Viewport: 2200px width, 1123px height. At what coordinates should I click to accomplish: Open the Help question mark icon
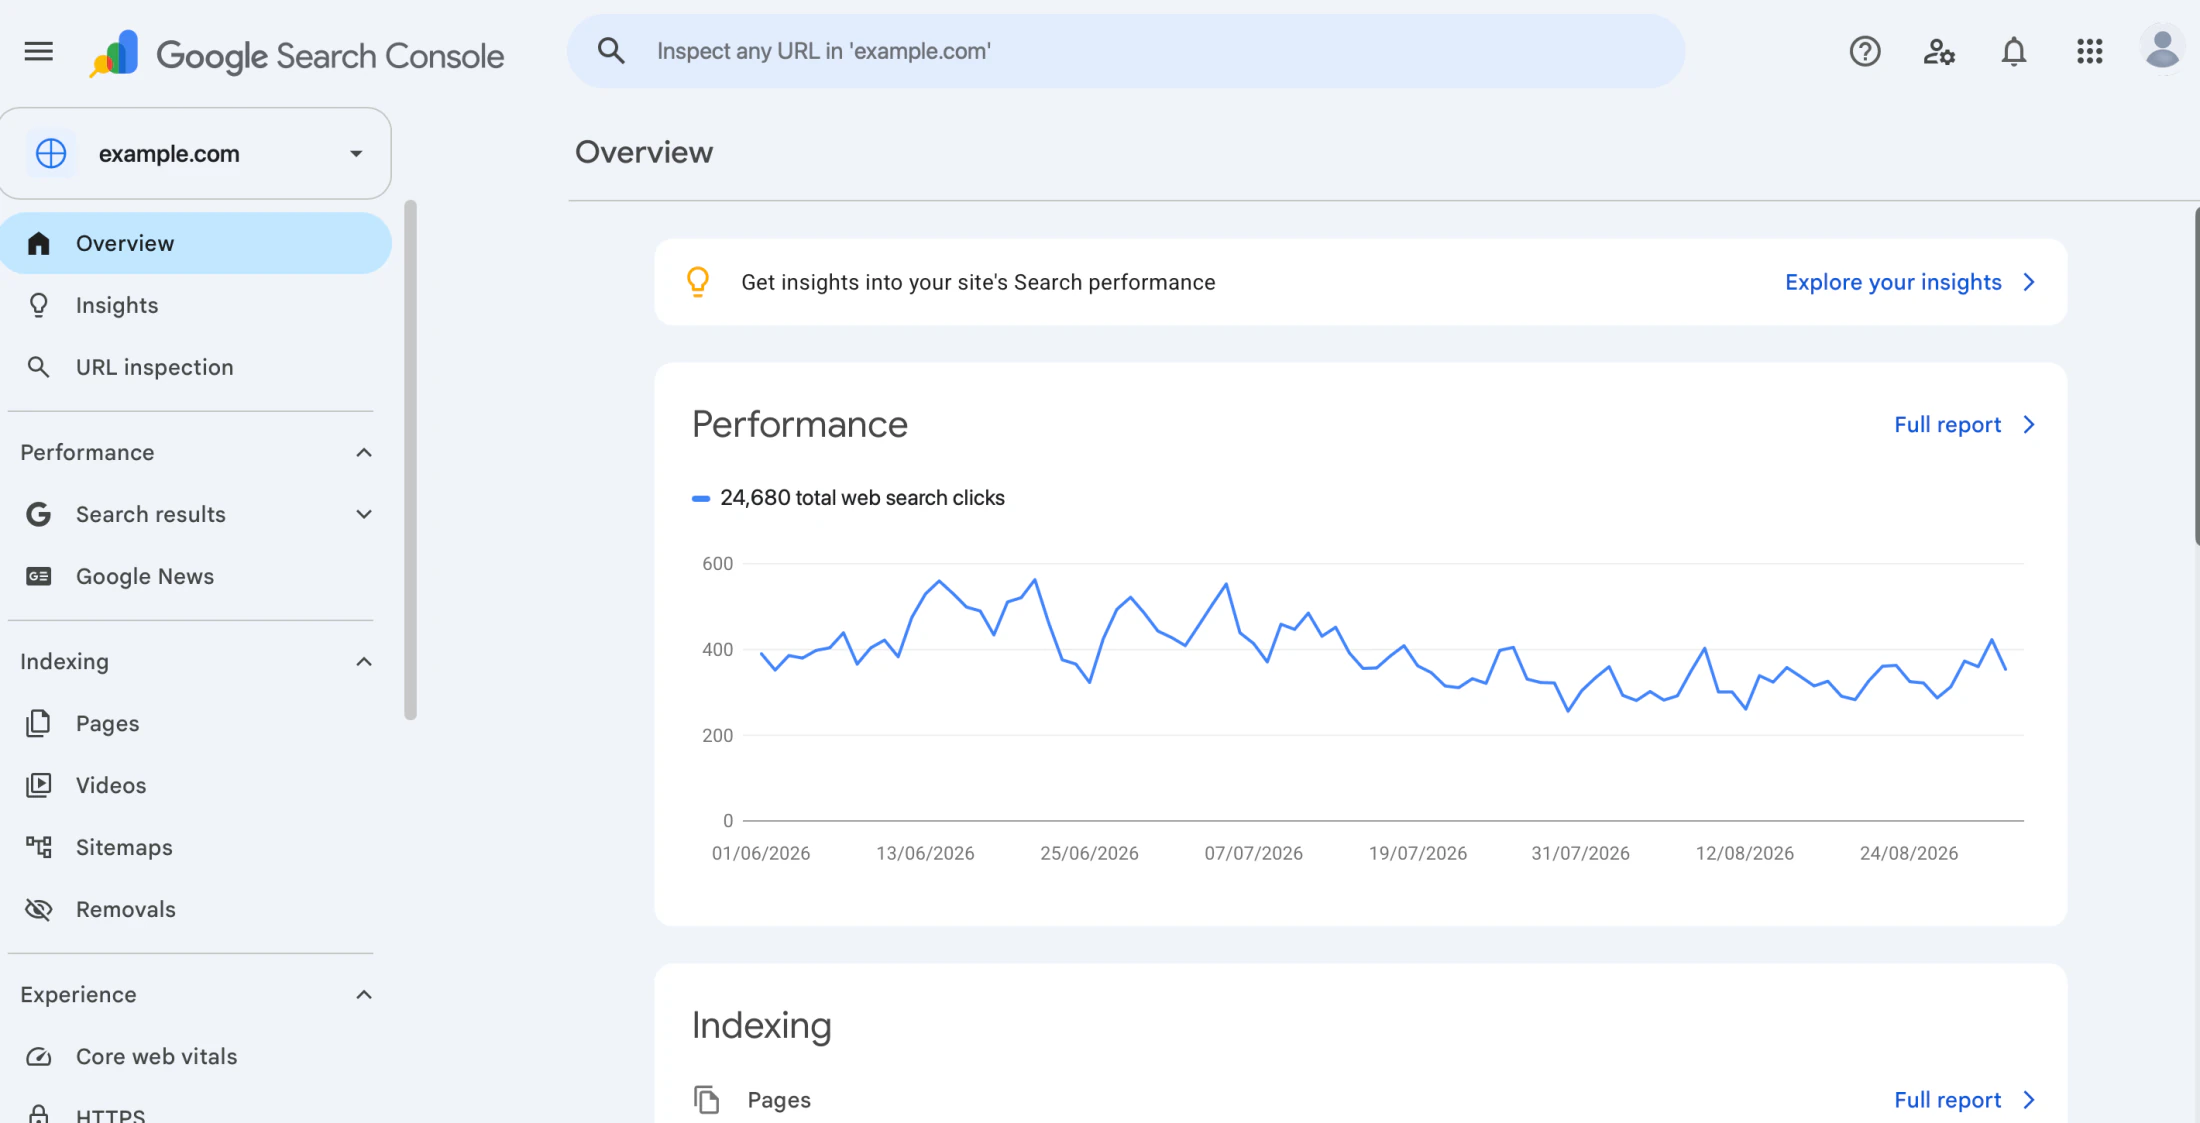tap(1865, 51)
